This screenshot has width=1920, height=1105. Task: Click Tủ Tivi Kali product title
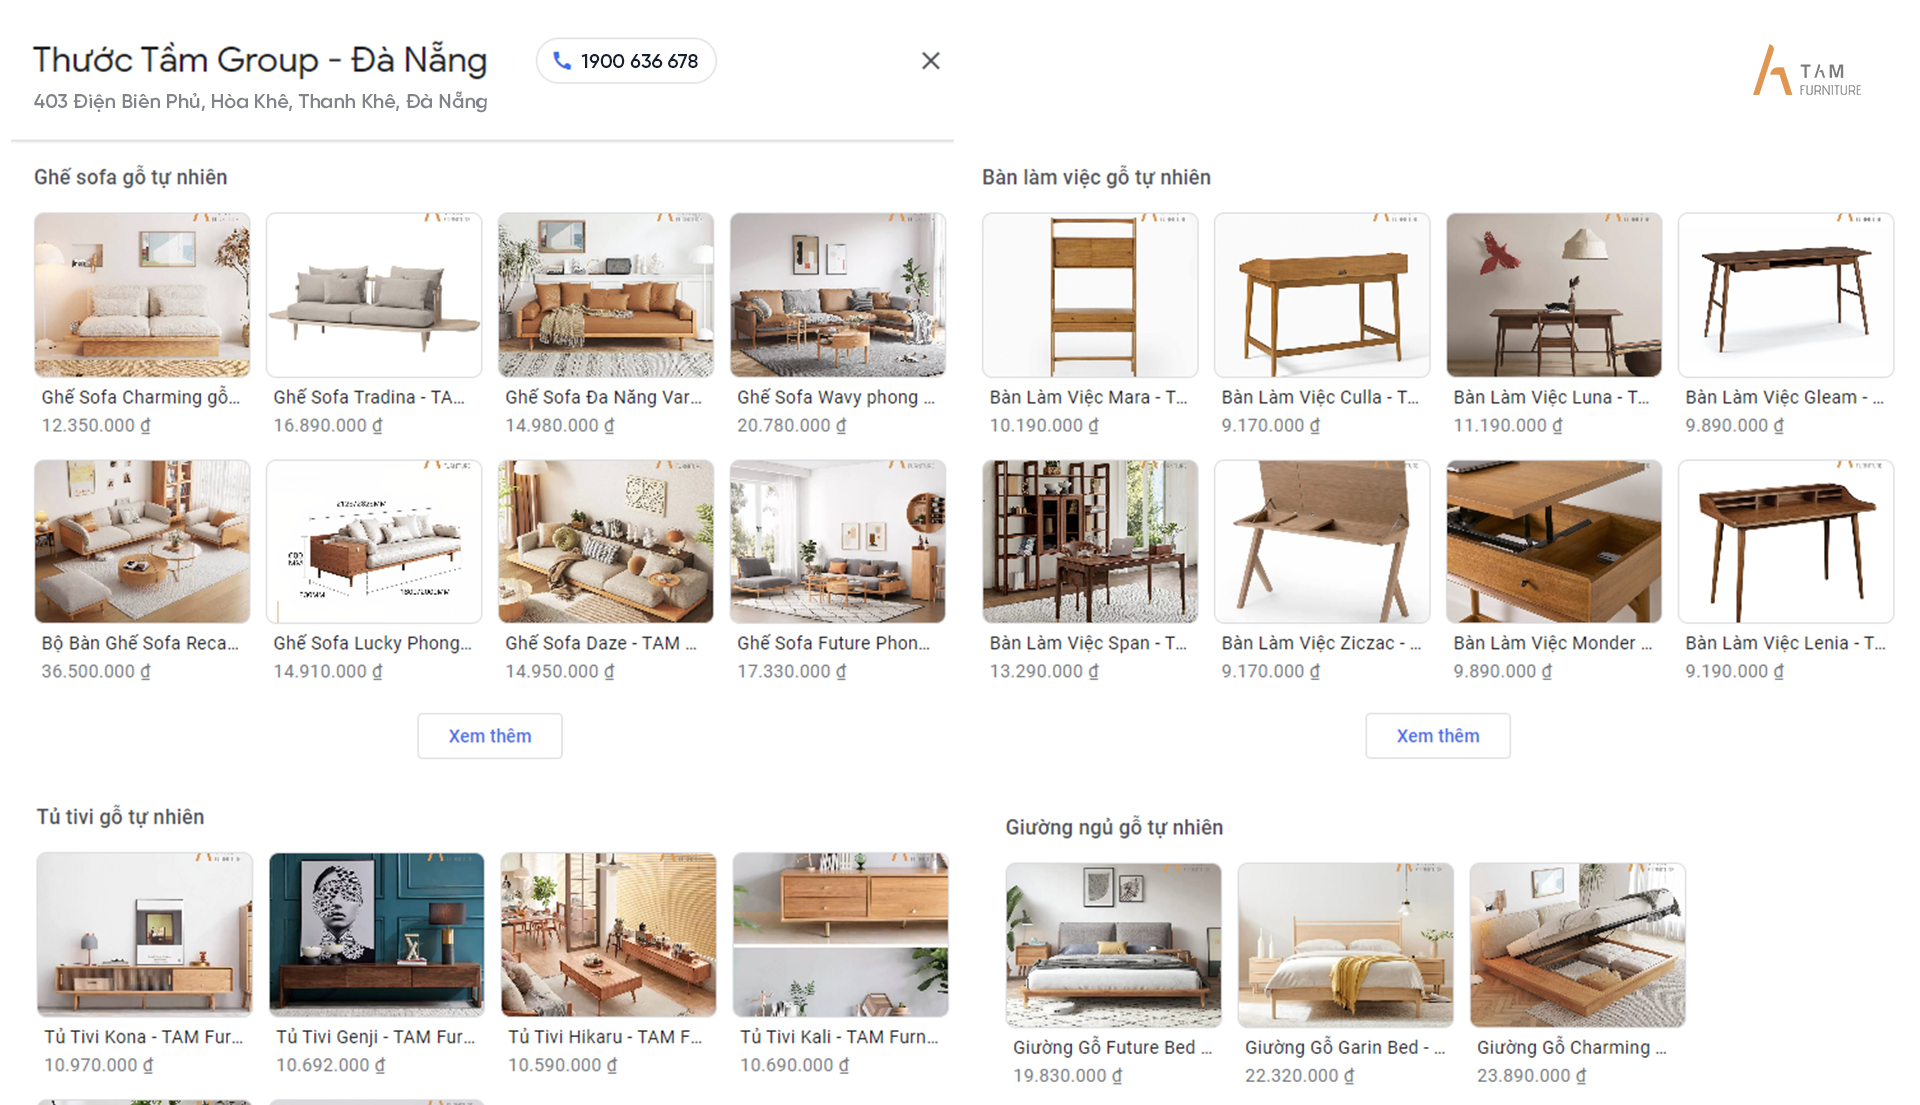click(x=839, y=1037)
